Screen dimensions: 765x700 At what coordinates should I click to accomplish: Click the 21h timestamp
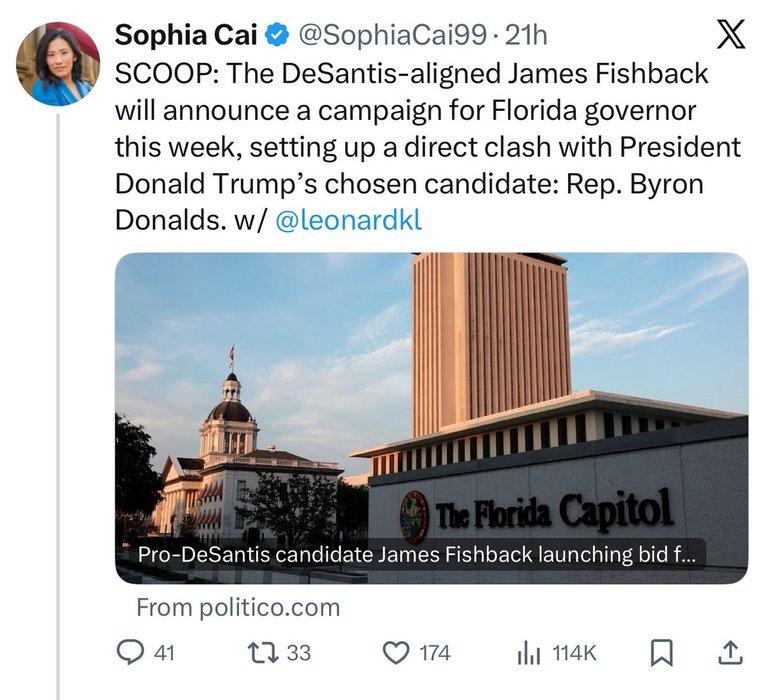[x=527, y=36]
